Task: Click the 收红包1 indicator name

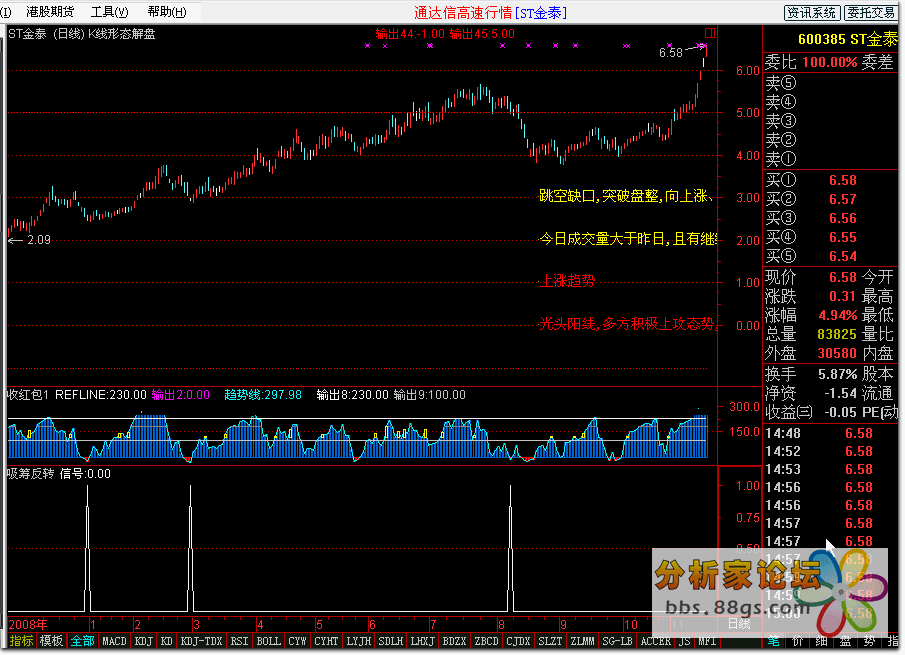Action: (28, 395)
